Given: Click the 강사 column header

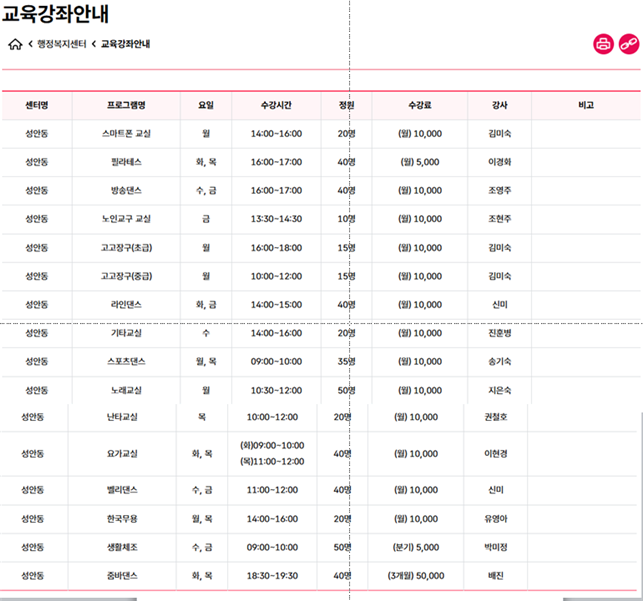Looking at the screenshot, I should click(499, 105).
